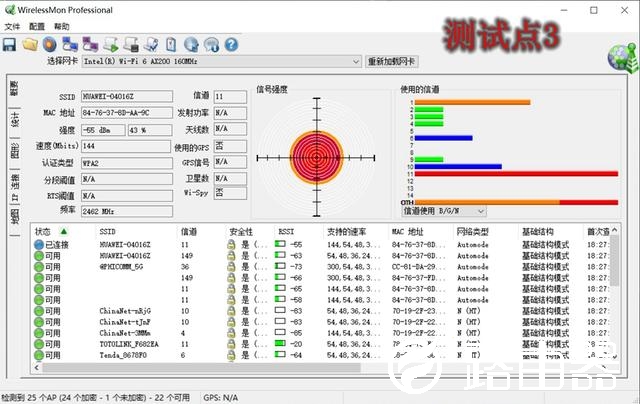The height and width of the screenshot is (404, 640).
Task: Sort the list by 支持的速率 column header
Action: coord(346,232)
